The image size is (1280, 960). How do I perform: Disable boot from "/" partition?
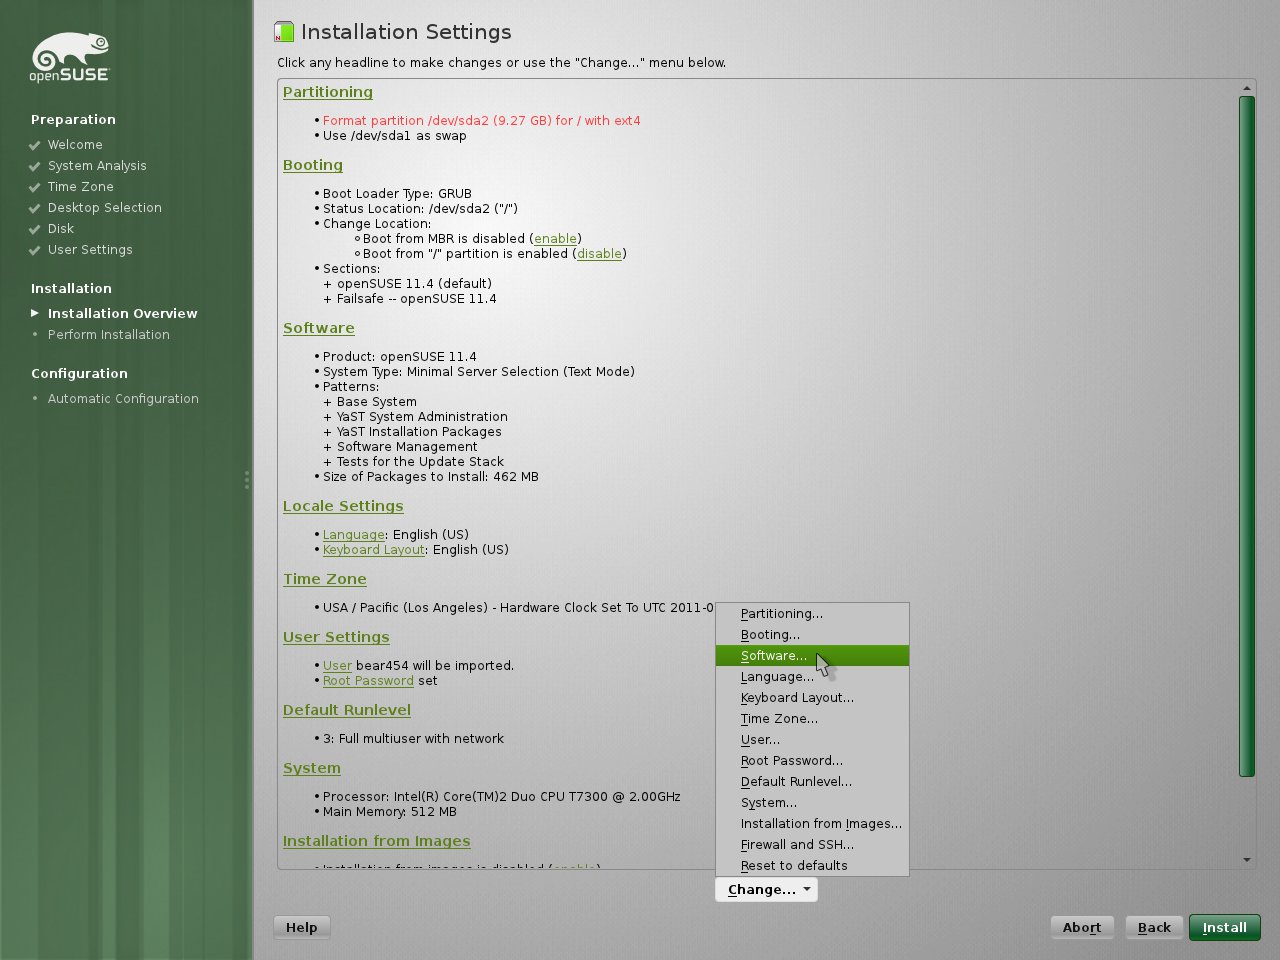point(599,254)
